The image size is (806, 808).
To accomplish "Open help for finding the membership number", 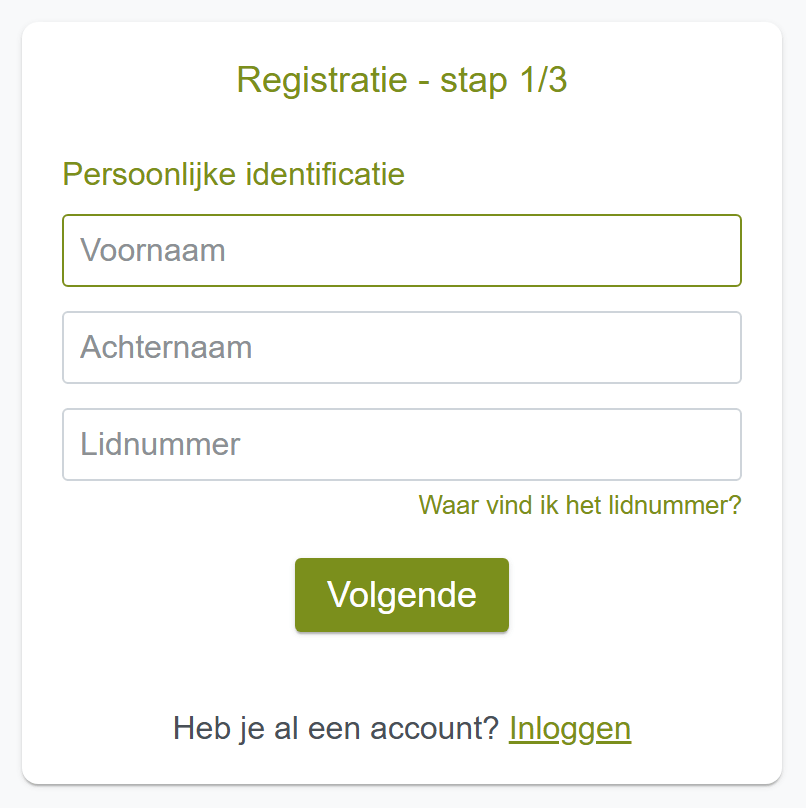I will pos(580,505).
